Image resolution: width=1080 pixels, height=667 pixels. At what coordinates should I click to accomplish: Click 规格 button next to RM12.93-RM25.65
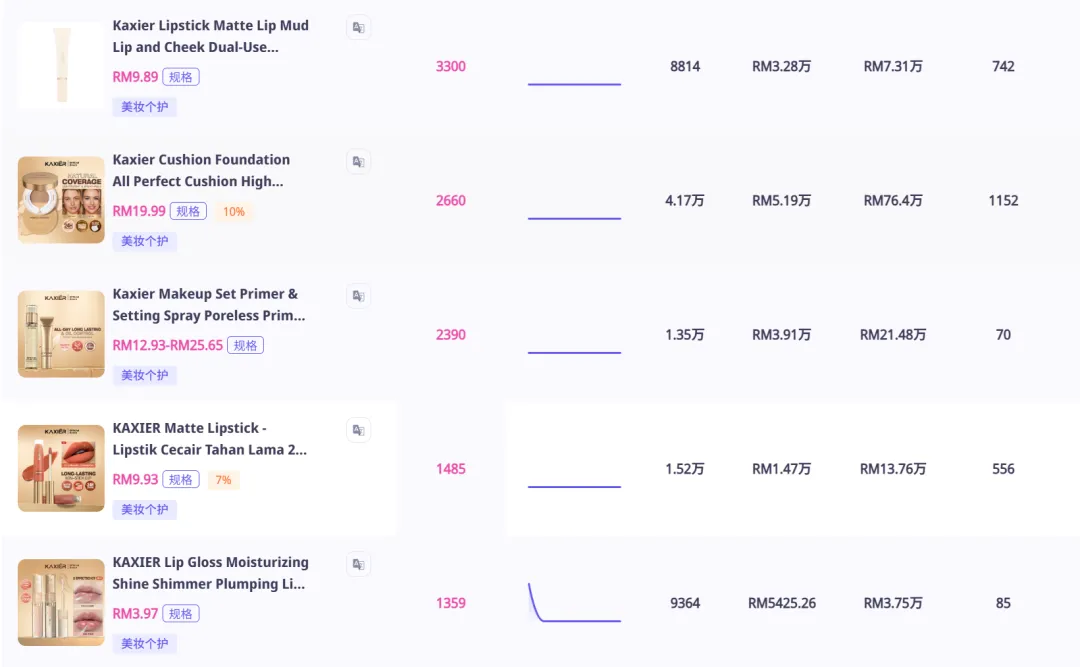(245, 345)
